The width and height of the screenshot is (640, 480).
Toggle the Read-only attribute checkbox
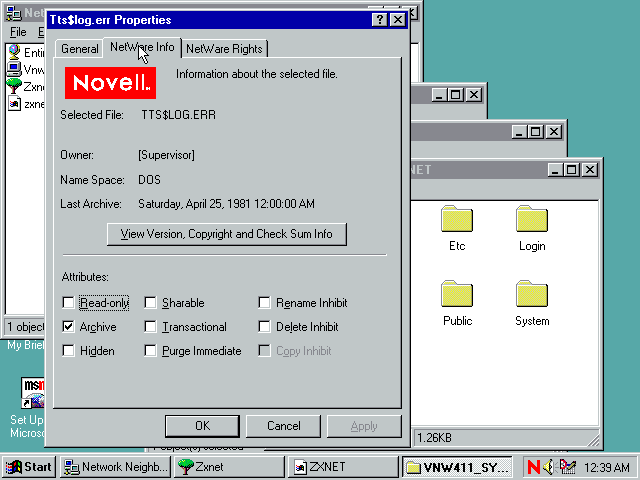pos(69,303)
